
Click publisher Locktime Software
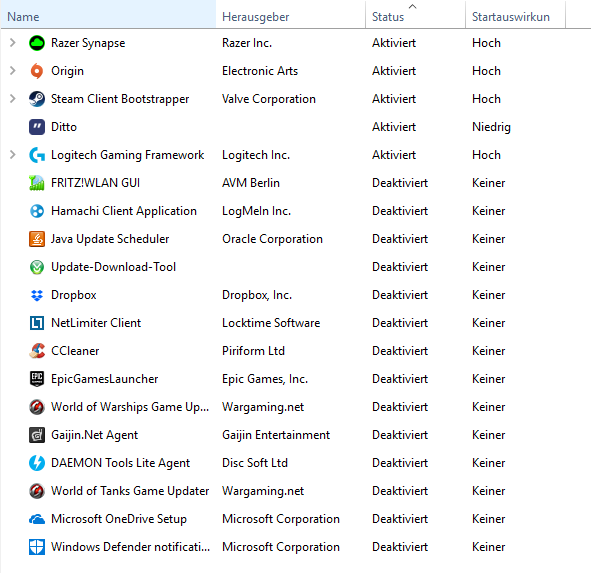(x=271, y=323)
